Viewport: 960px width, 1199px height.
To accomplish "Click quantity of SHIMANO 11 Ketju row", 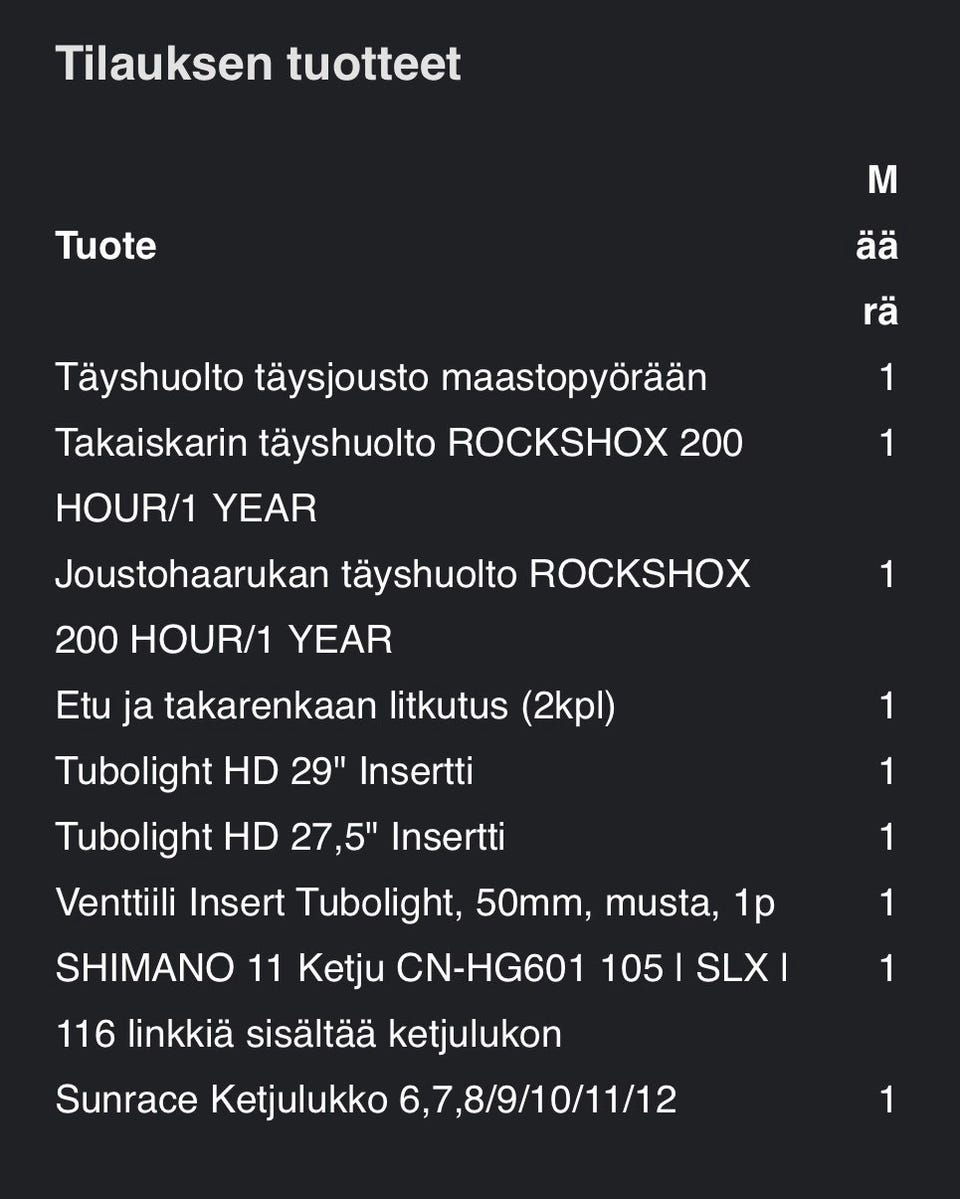I will pyautogui.click(x=887, y=969).
